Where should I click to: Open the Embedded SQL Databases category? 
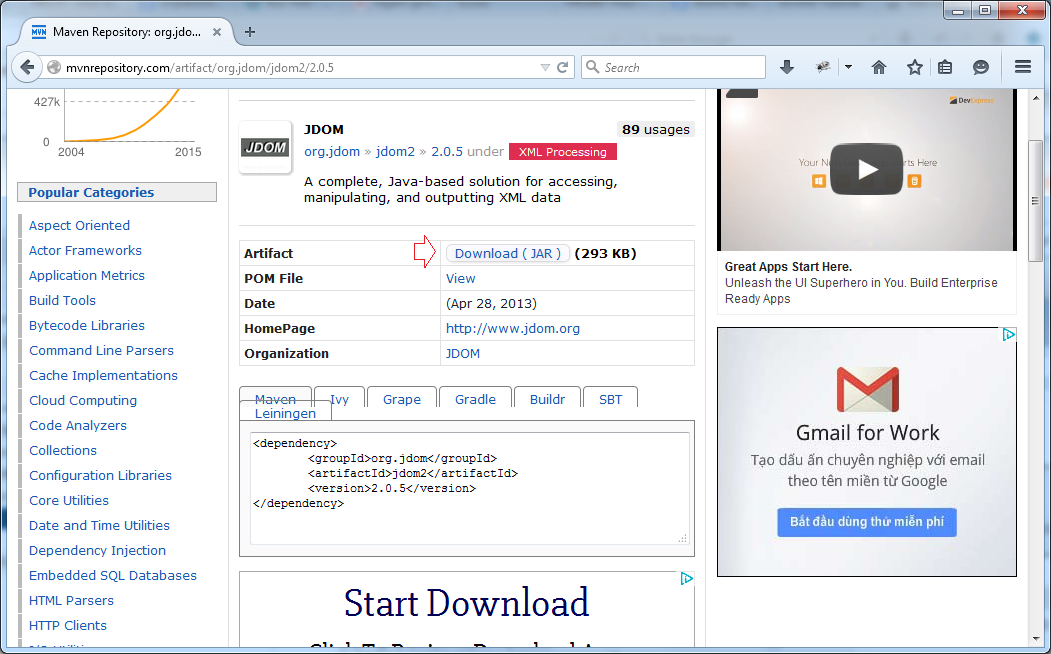click(x=113, y=575)
